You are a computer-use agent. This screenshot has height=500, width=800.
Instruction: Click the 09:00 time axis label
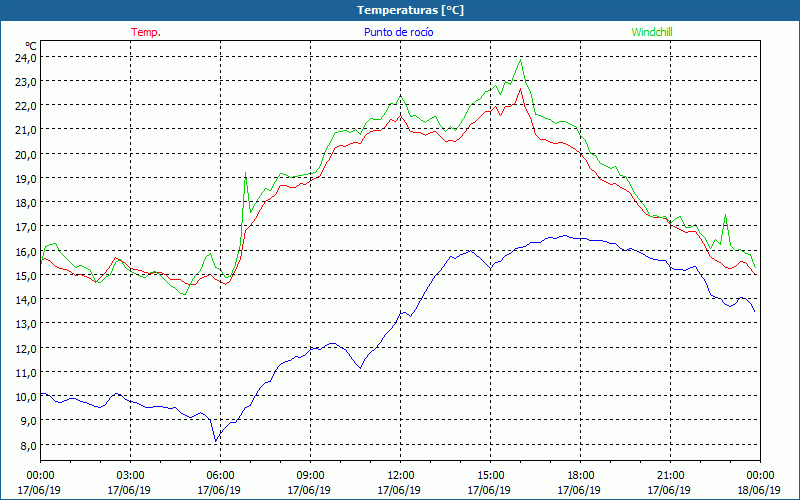[310, 475]
